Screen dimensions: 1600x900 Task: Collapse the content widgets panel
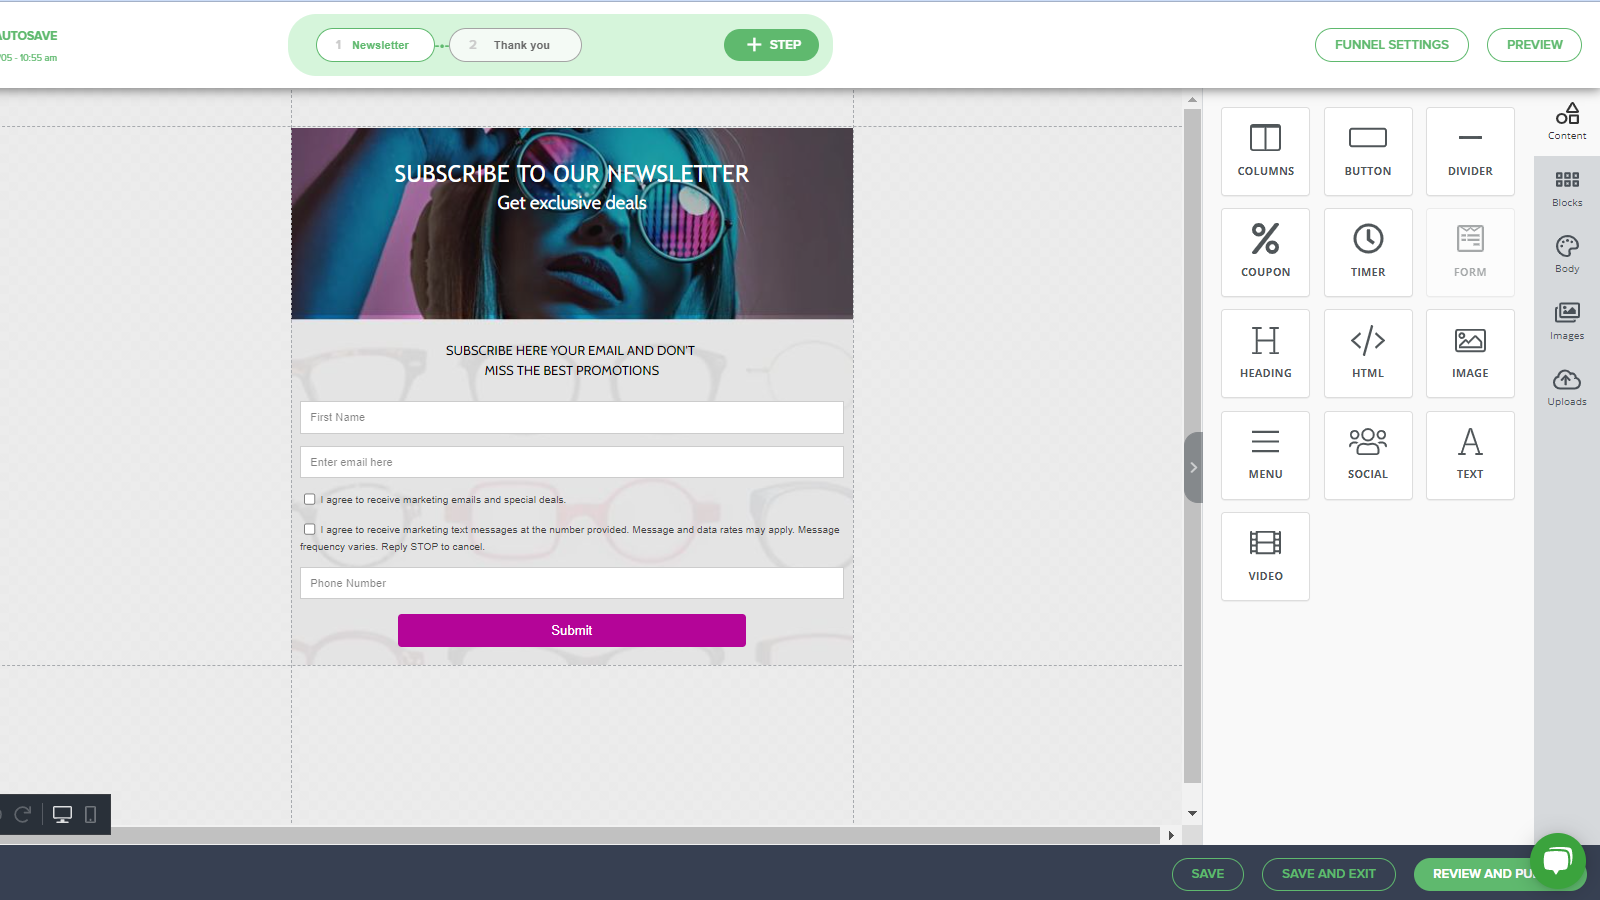pyautogui.click(x=1193, y=467)
